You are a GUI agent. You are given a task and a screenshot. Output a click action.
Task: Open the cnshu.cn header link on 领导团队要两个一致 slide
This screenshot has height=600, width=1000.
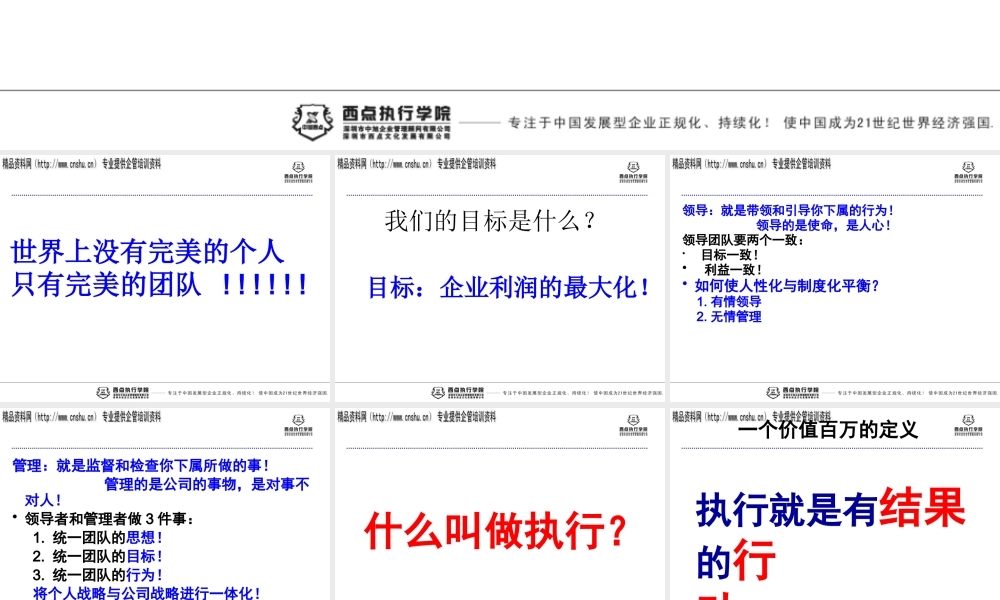[751, 164]
